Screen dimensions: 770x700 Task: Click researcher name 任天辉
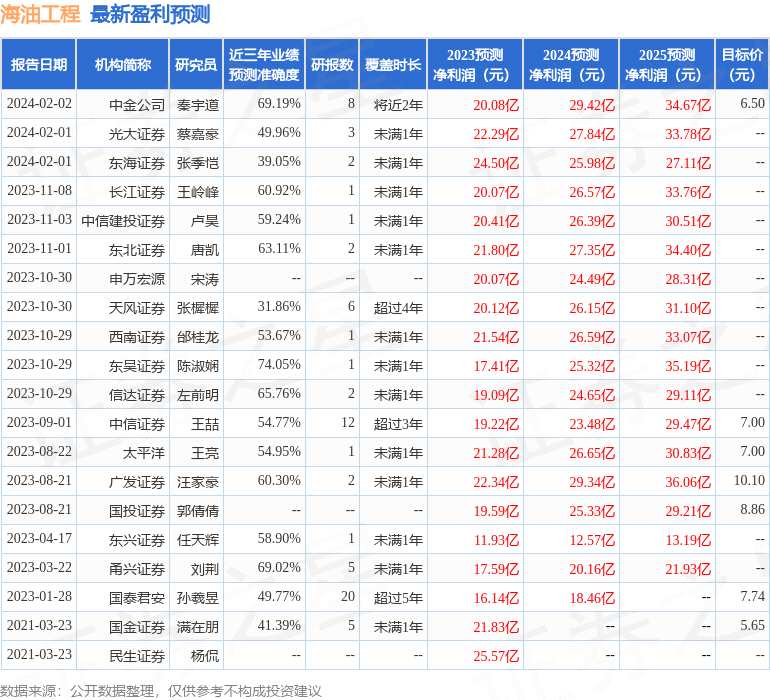point(197,539)
